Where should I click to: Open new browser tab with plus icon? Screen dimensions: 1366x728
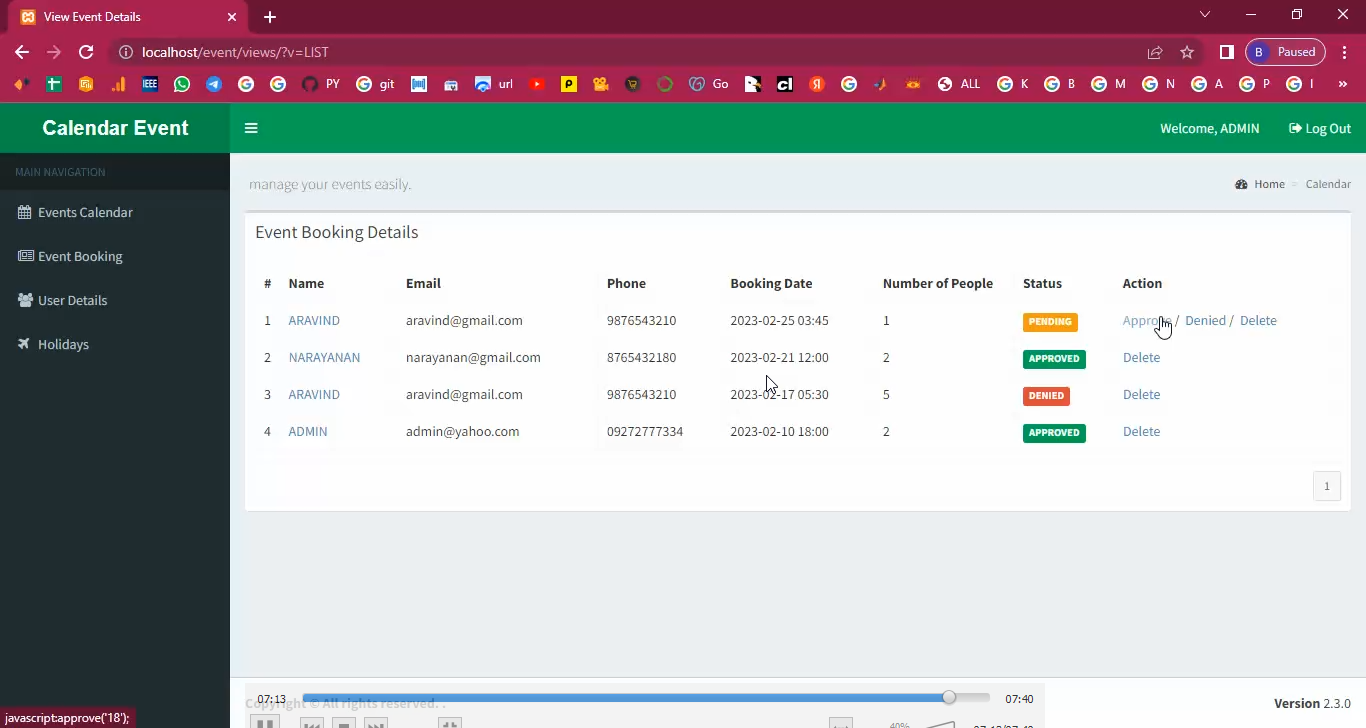(270, 17)
